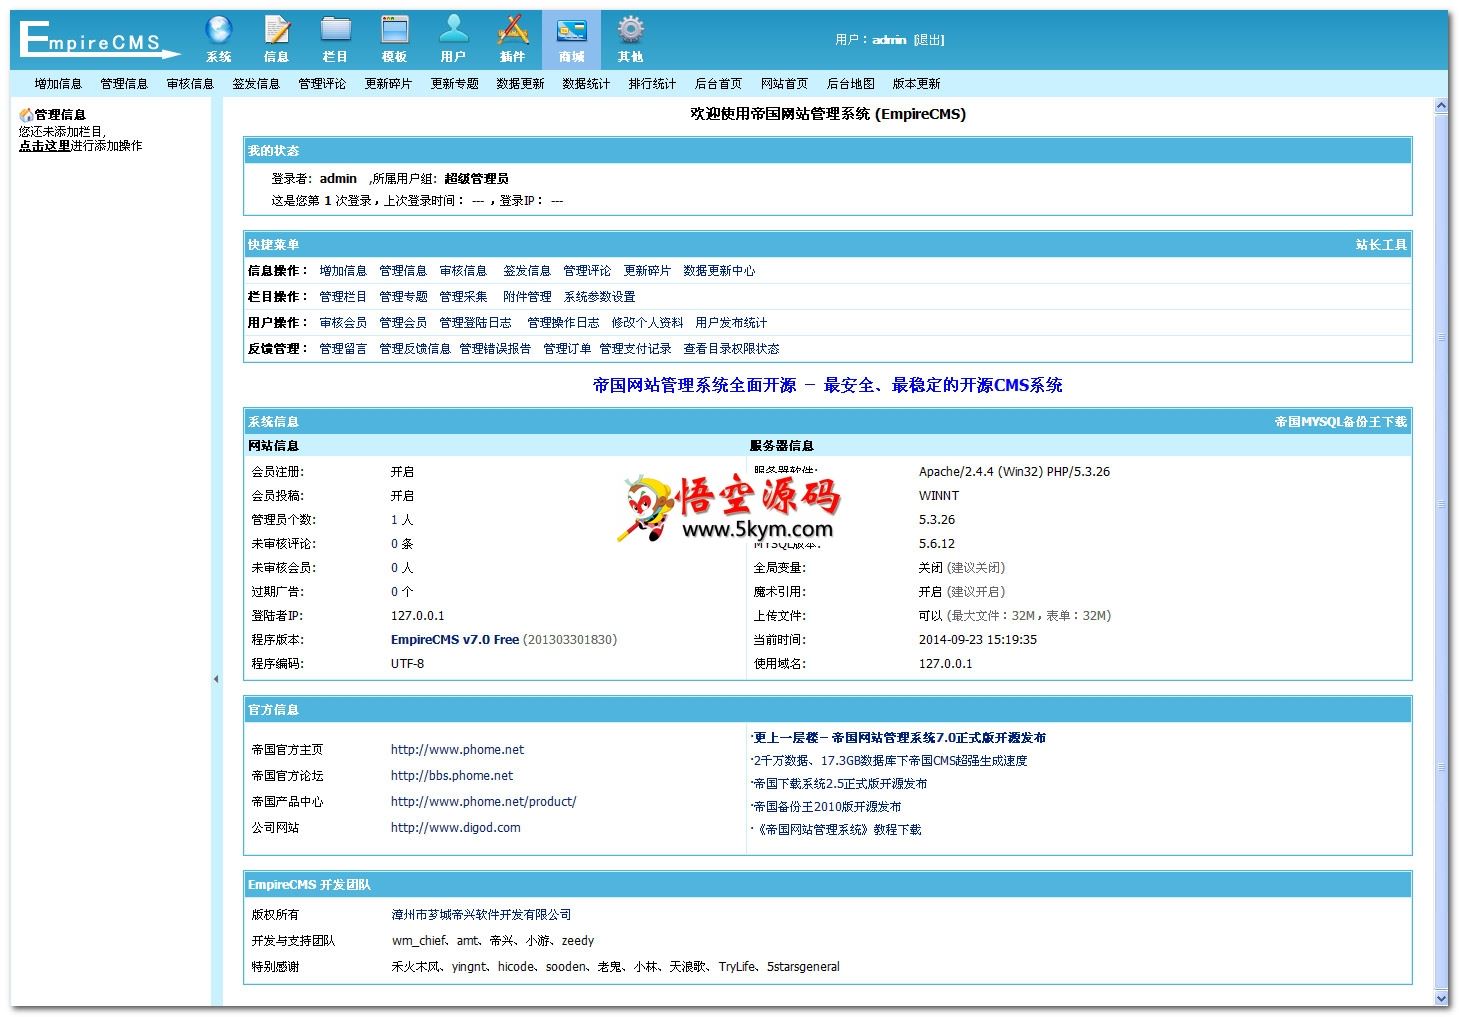Select 更新碎片 in the submenu bar
1459x1017 pixels.
pyautogui.click(x=388, y=84)
